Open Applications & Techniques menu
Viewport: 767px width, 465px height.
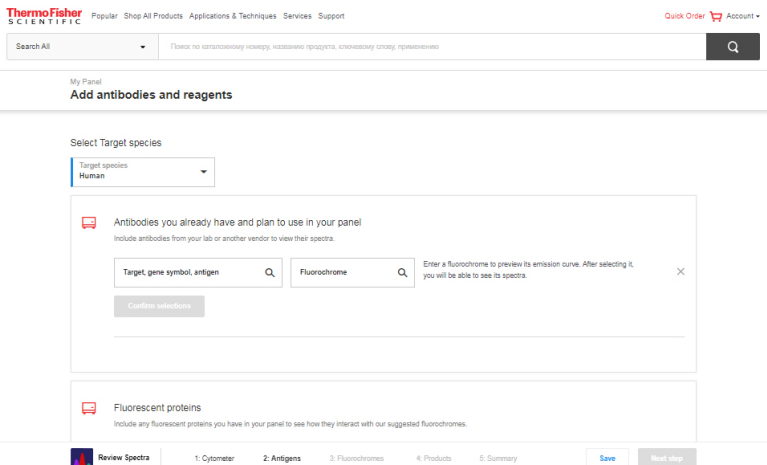(x=234, y=16)
